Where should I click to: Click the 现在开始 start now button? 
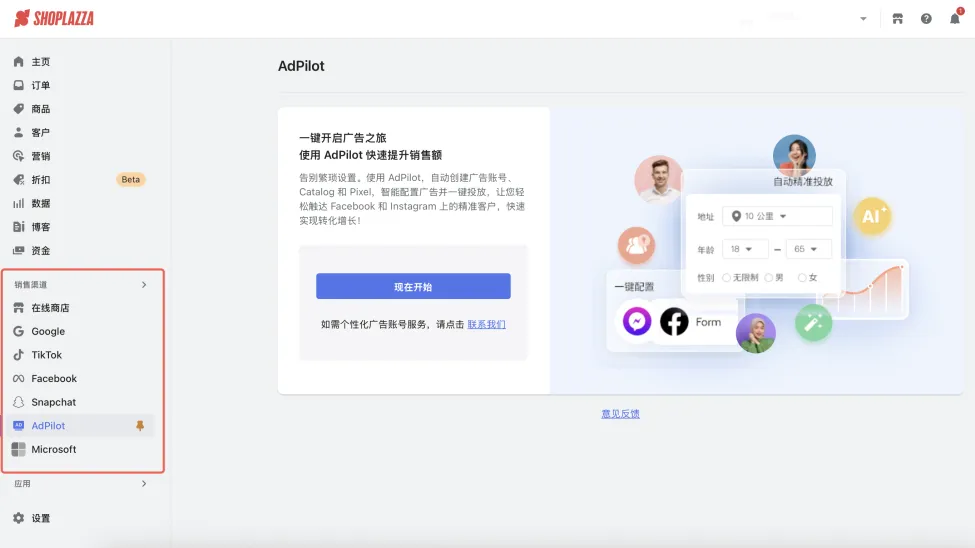(413, 286)
